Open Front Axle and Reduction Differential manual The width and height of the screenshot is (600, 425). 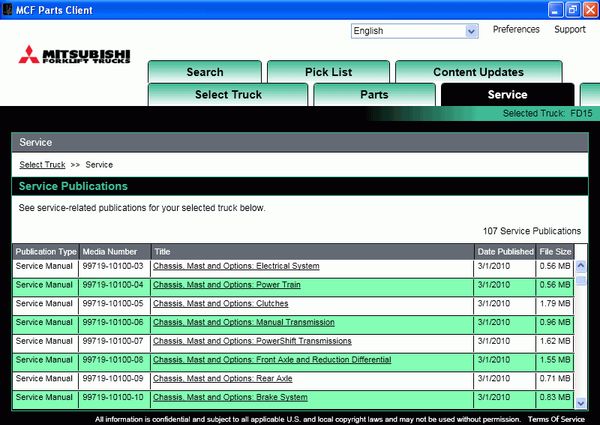point(272,360)
